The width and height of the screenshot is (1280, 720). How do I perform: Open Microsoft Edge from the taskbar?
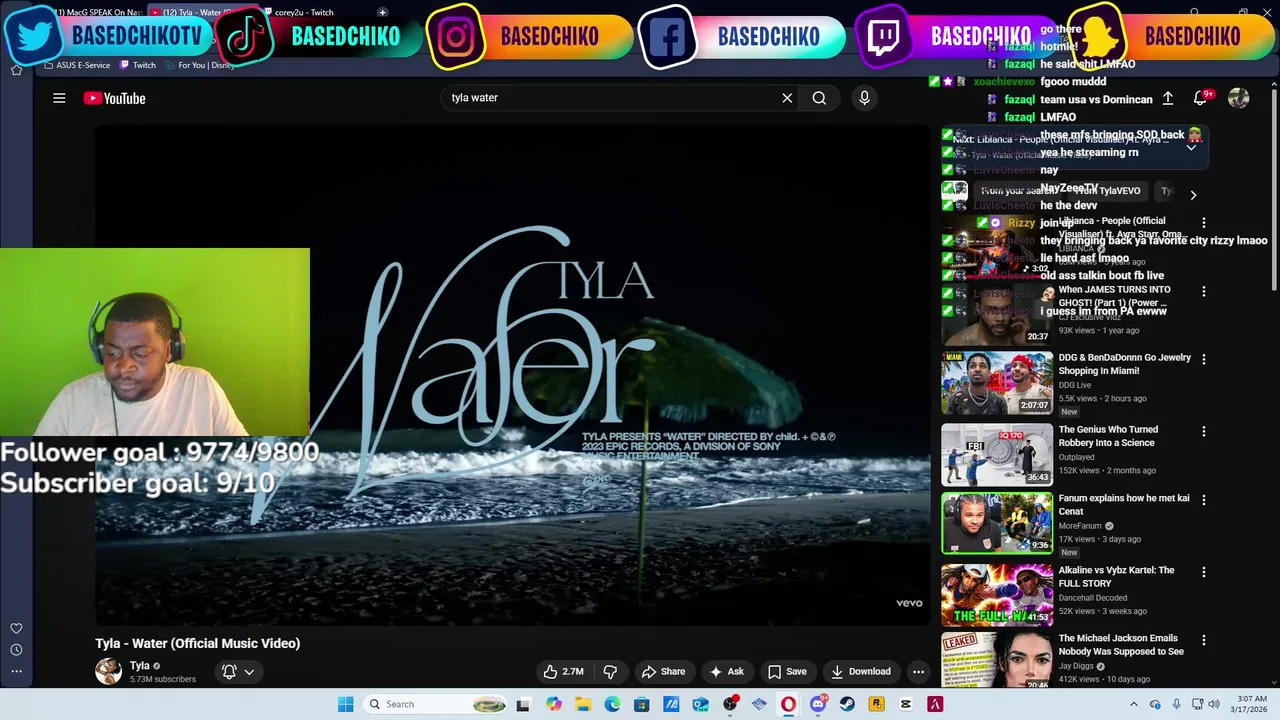coord(612,704)
